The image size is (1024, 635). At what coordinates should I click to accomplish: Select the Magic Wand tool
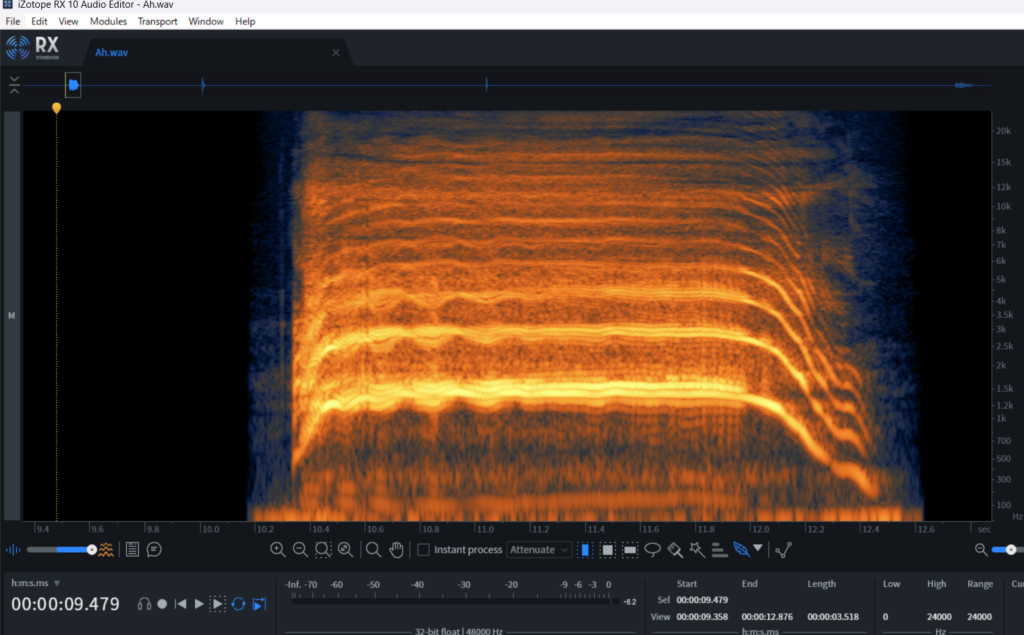click(x=697, y=549)
